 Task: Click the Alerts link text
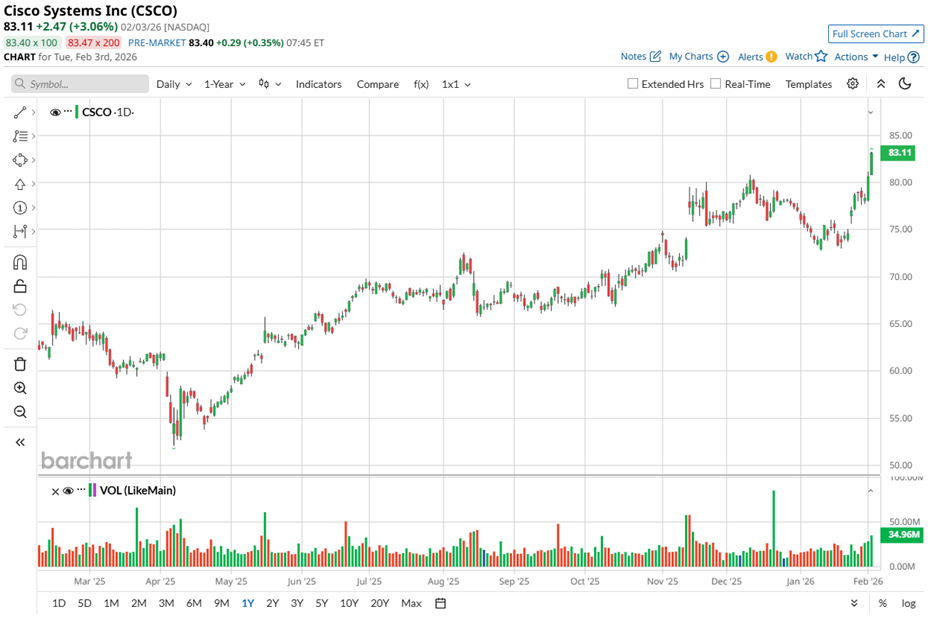coord(750,57)
